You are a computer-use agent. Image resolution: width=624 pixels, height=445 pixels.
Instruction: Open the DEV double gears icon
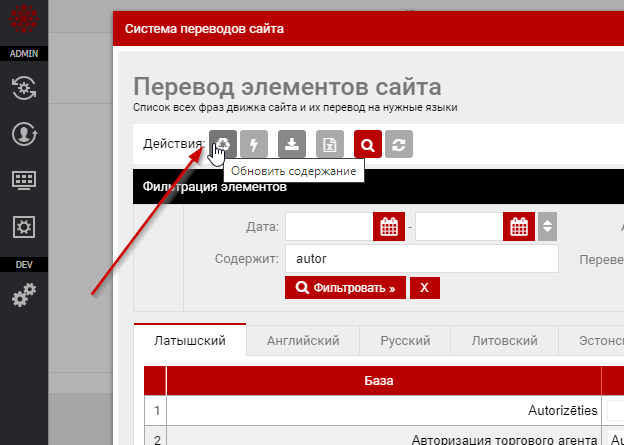coord(24,295)
